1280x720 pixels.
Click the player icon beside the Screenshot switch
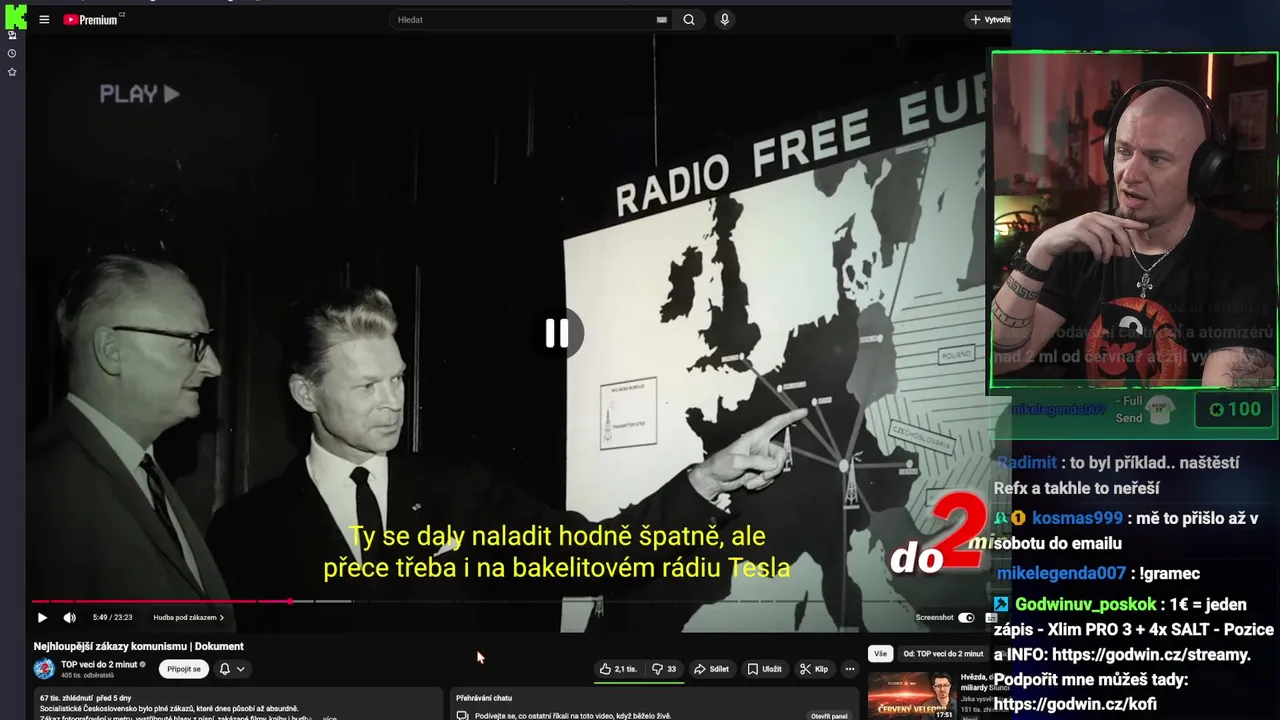991,617
